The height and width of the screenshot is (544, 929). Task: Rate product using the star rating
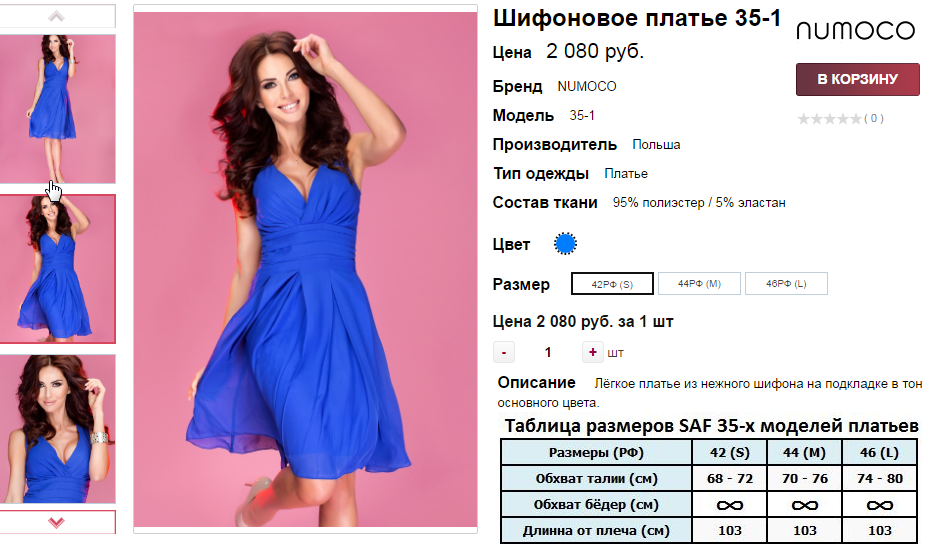pyautogui.click(x=829, y=119)
